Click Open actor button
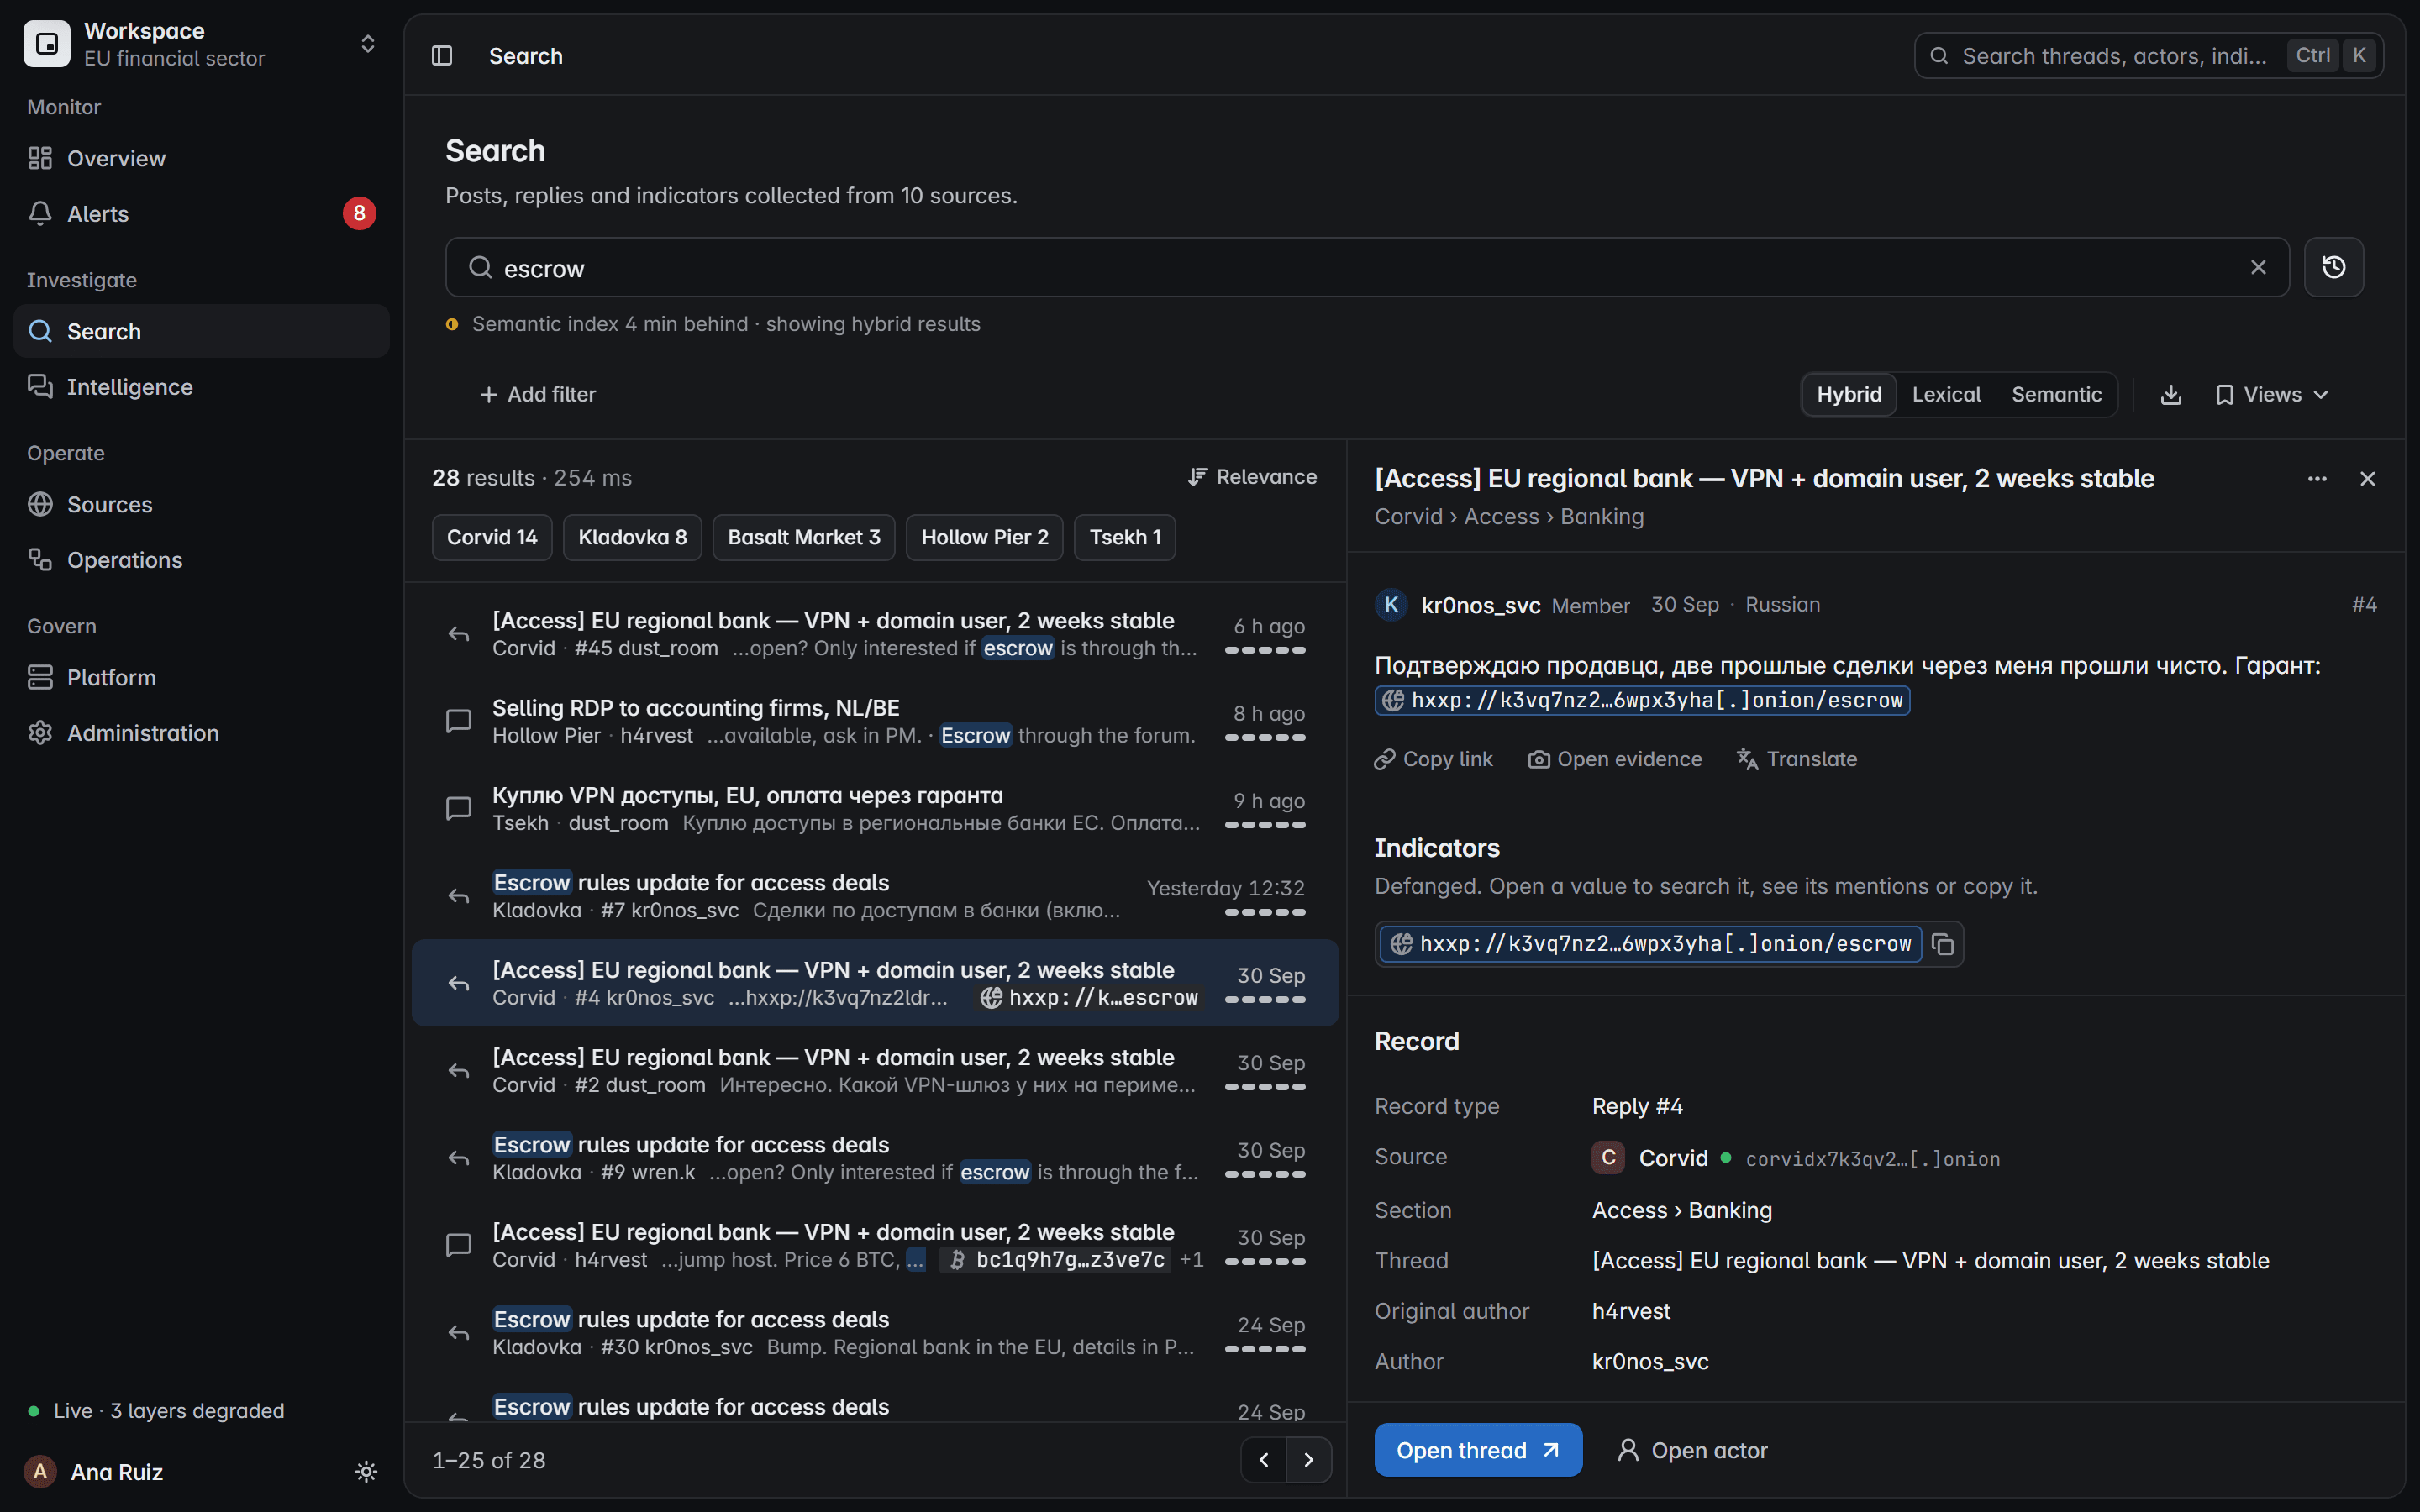 pyautogui.click(x=1692, y=1450)
